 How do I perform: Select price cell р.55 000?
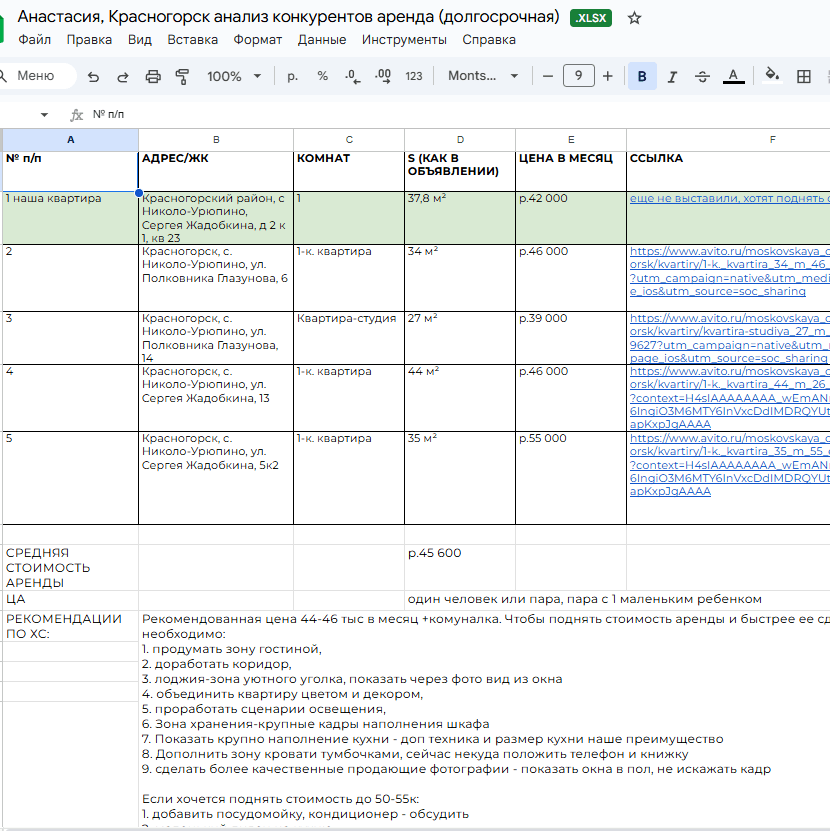pos(571,478)
